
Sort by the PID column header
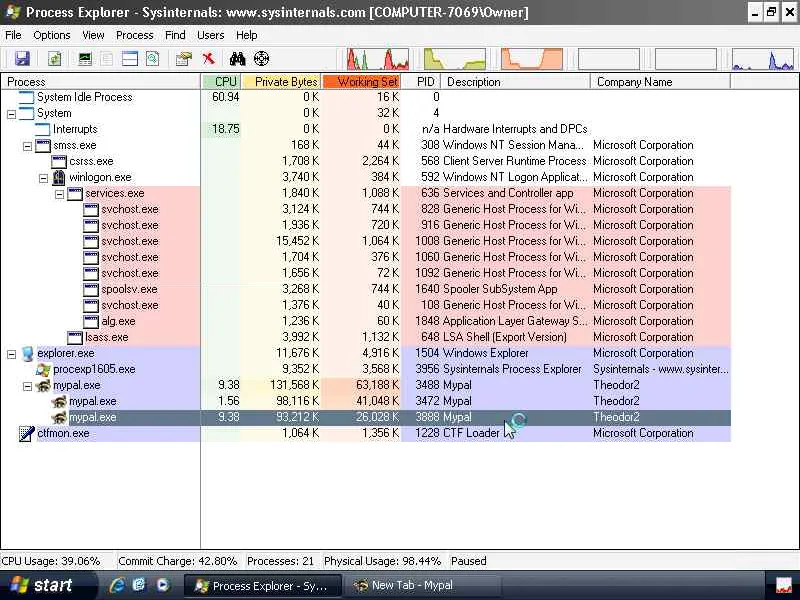[421, 82]
